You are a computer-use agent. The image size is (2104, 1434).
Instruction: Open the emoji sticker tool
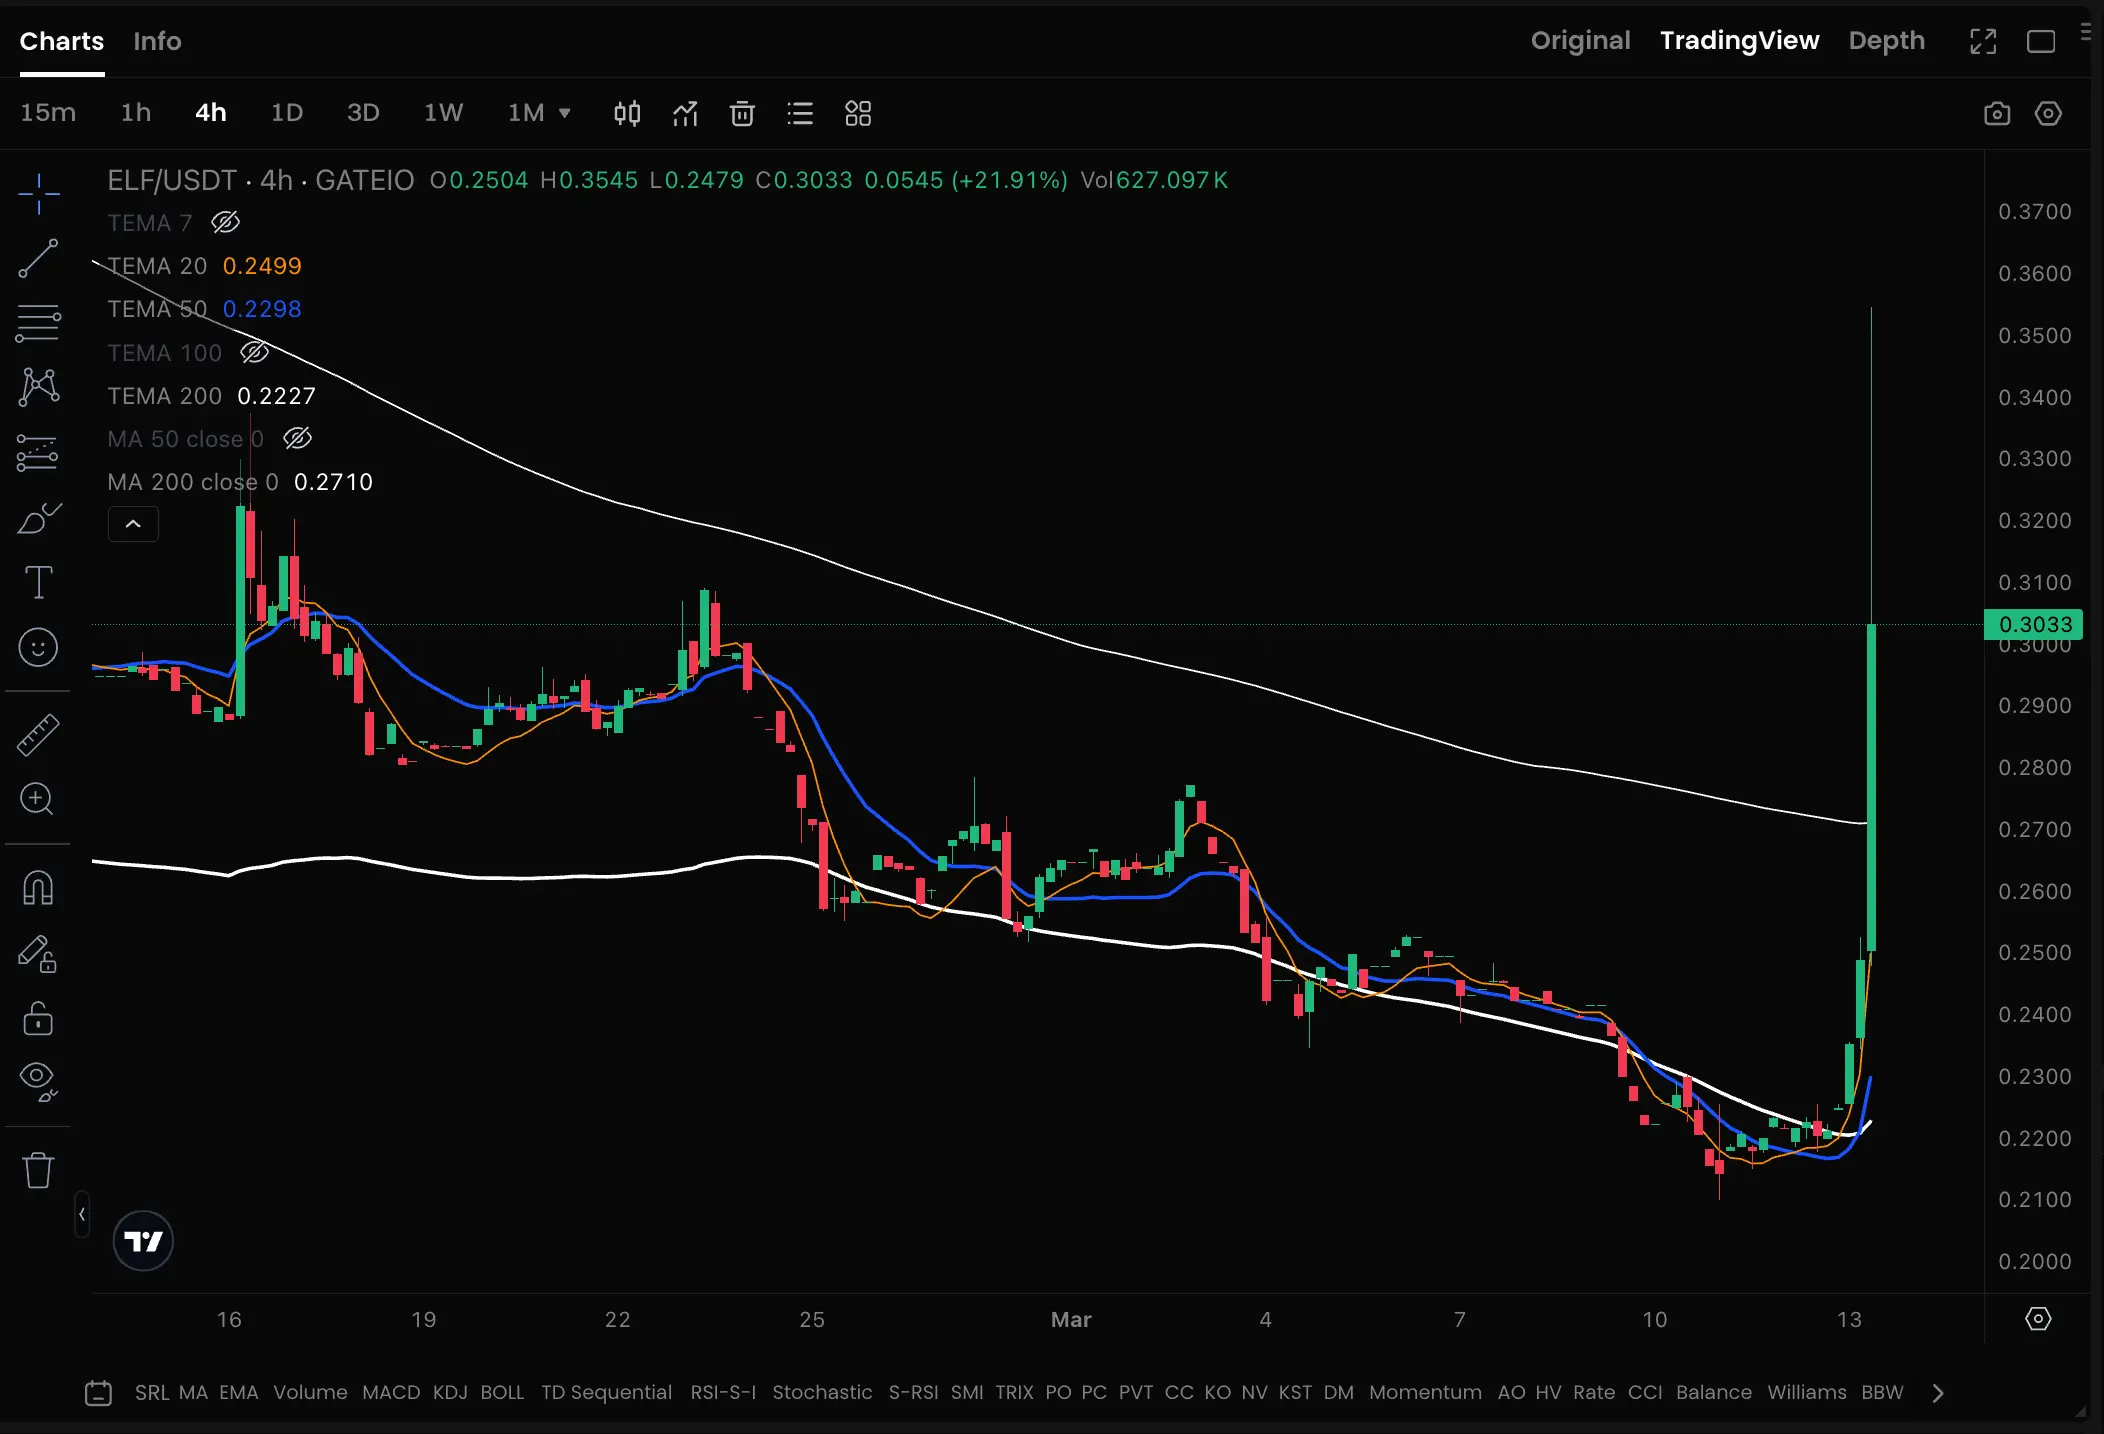38,648
